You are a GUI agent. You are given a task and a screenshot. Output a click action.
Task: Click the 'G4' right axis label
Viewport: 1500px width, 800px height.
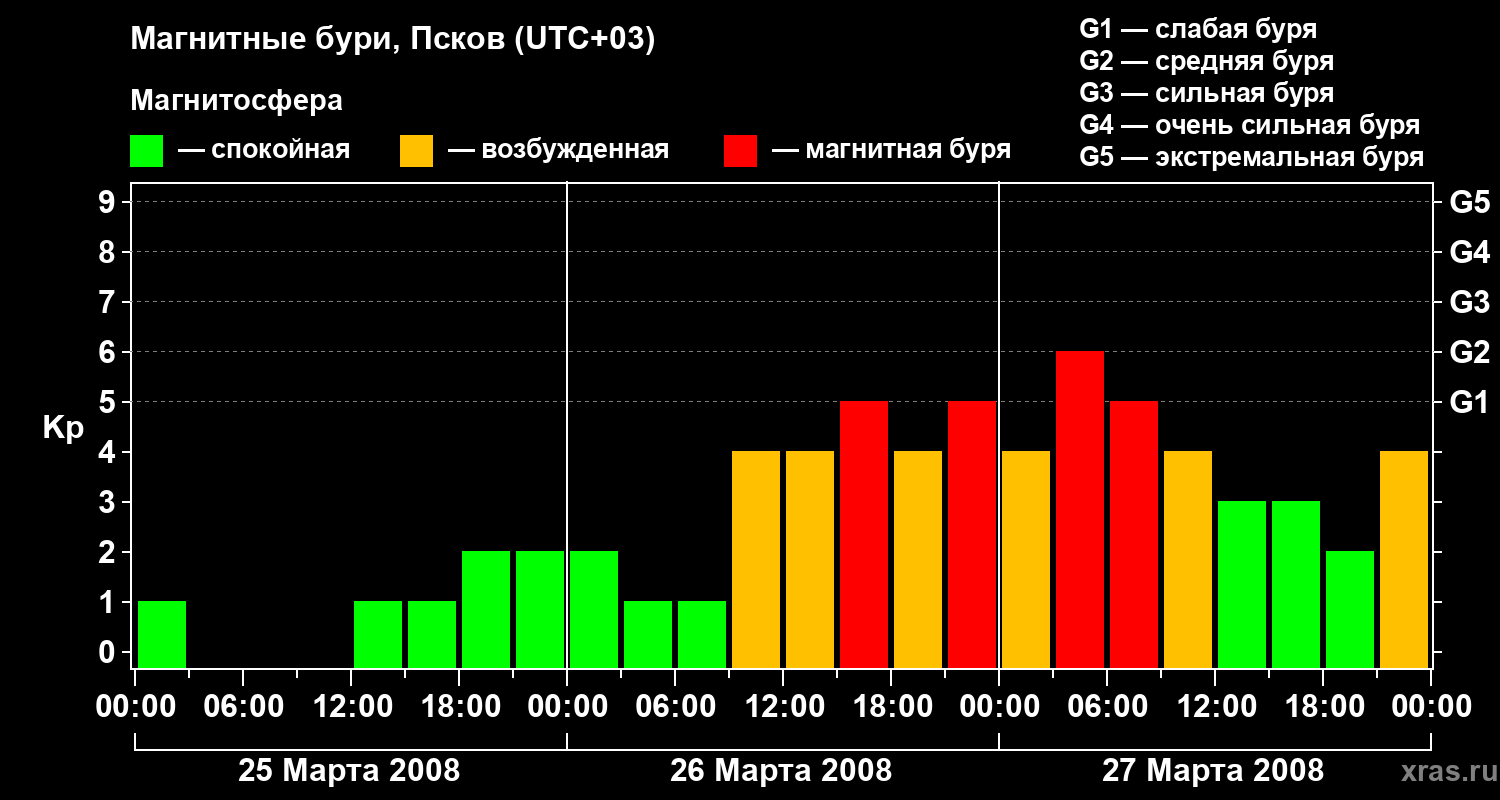coord(1469,252)
